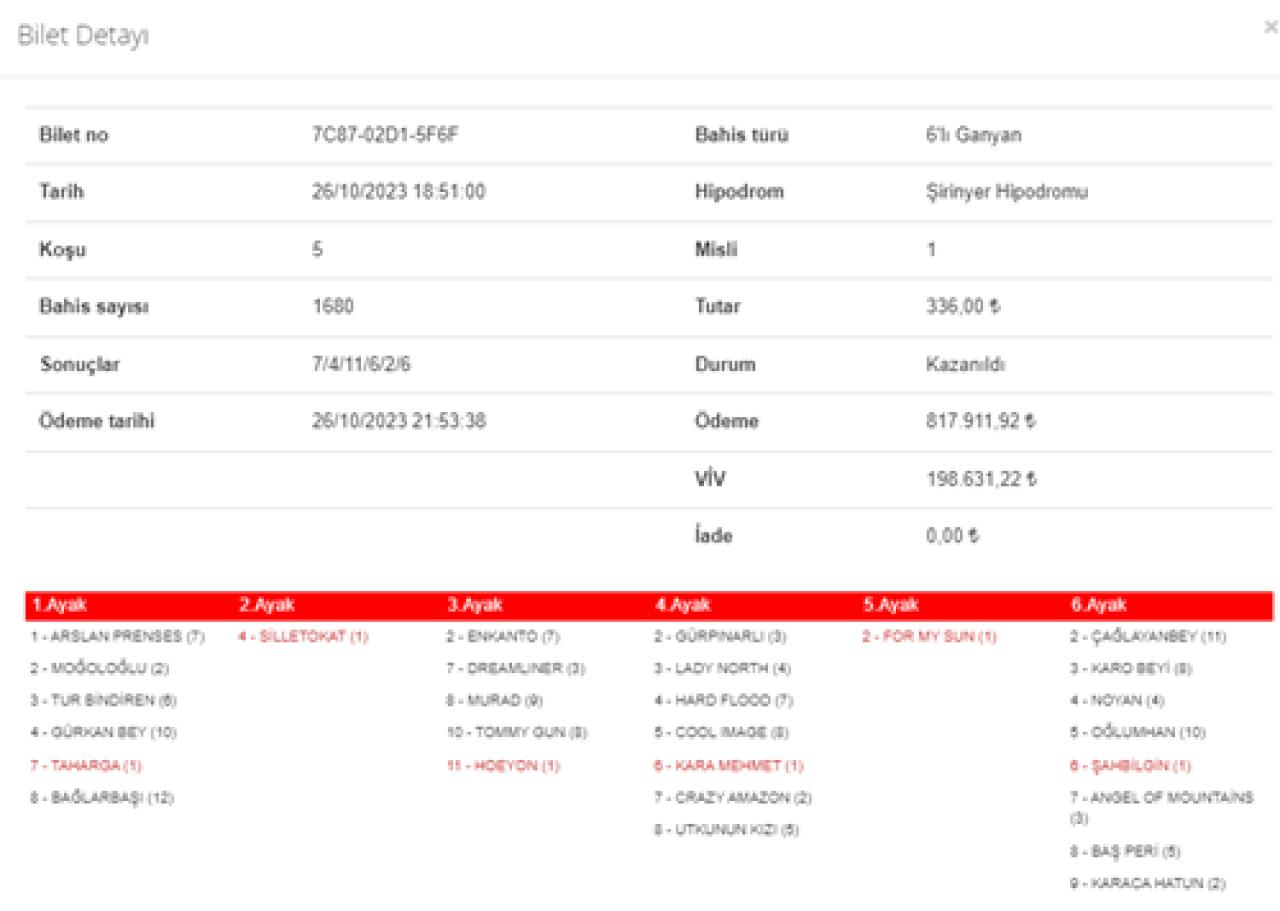Image resolution: width=1280 pixels, height=911 pixels.
Task: Click HOEYON entry in third leg
Action: click(x=503, y=766)
